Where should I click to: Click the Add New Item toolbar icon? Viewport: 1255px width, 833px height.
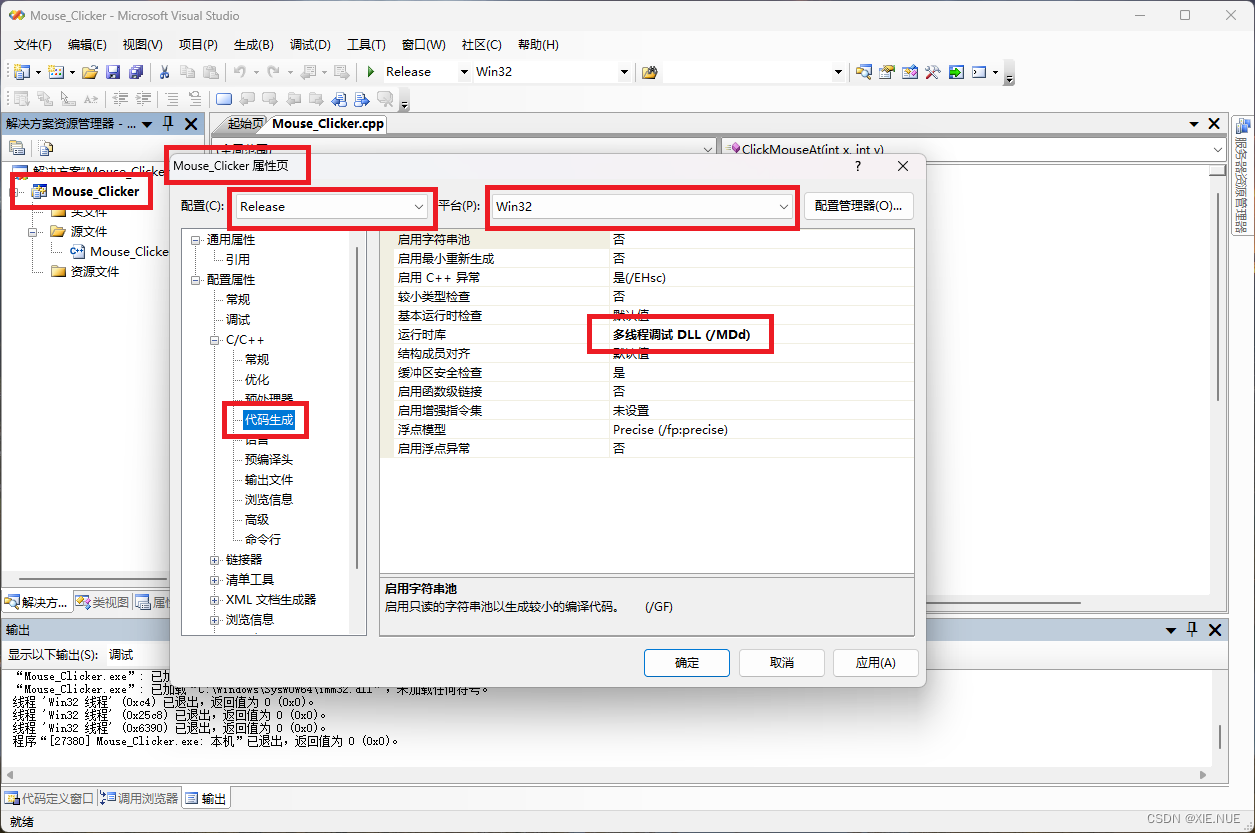point(55,72)
